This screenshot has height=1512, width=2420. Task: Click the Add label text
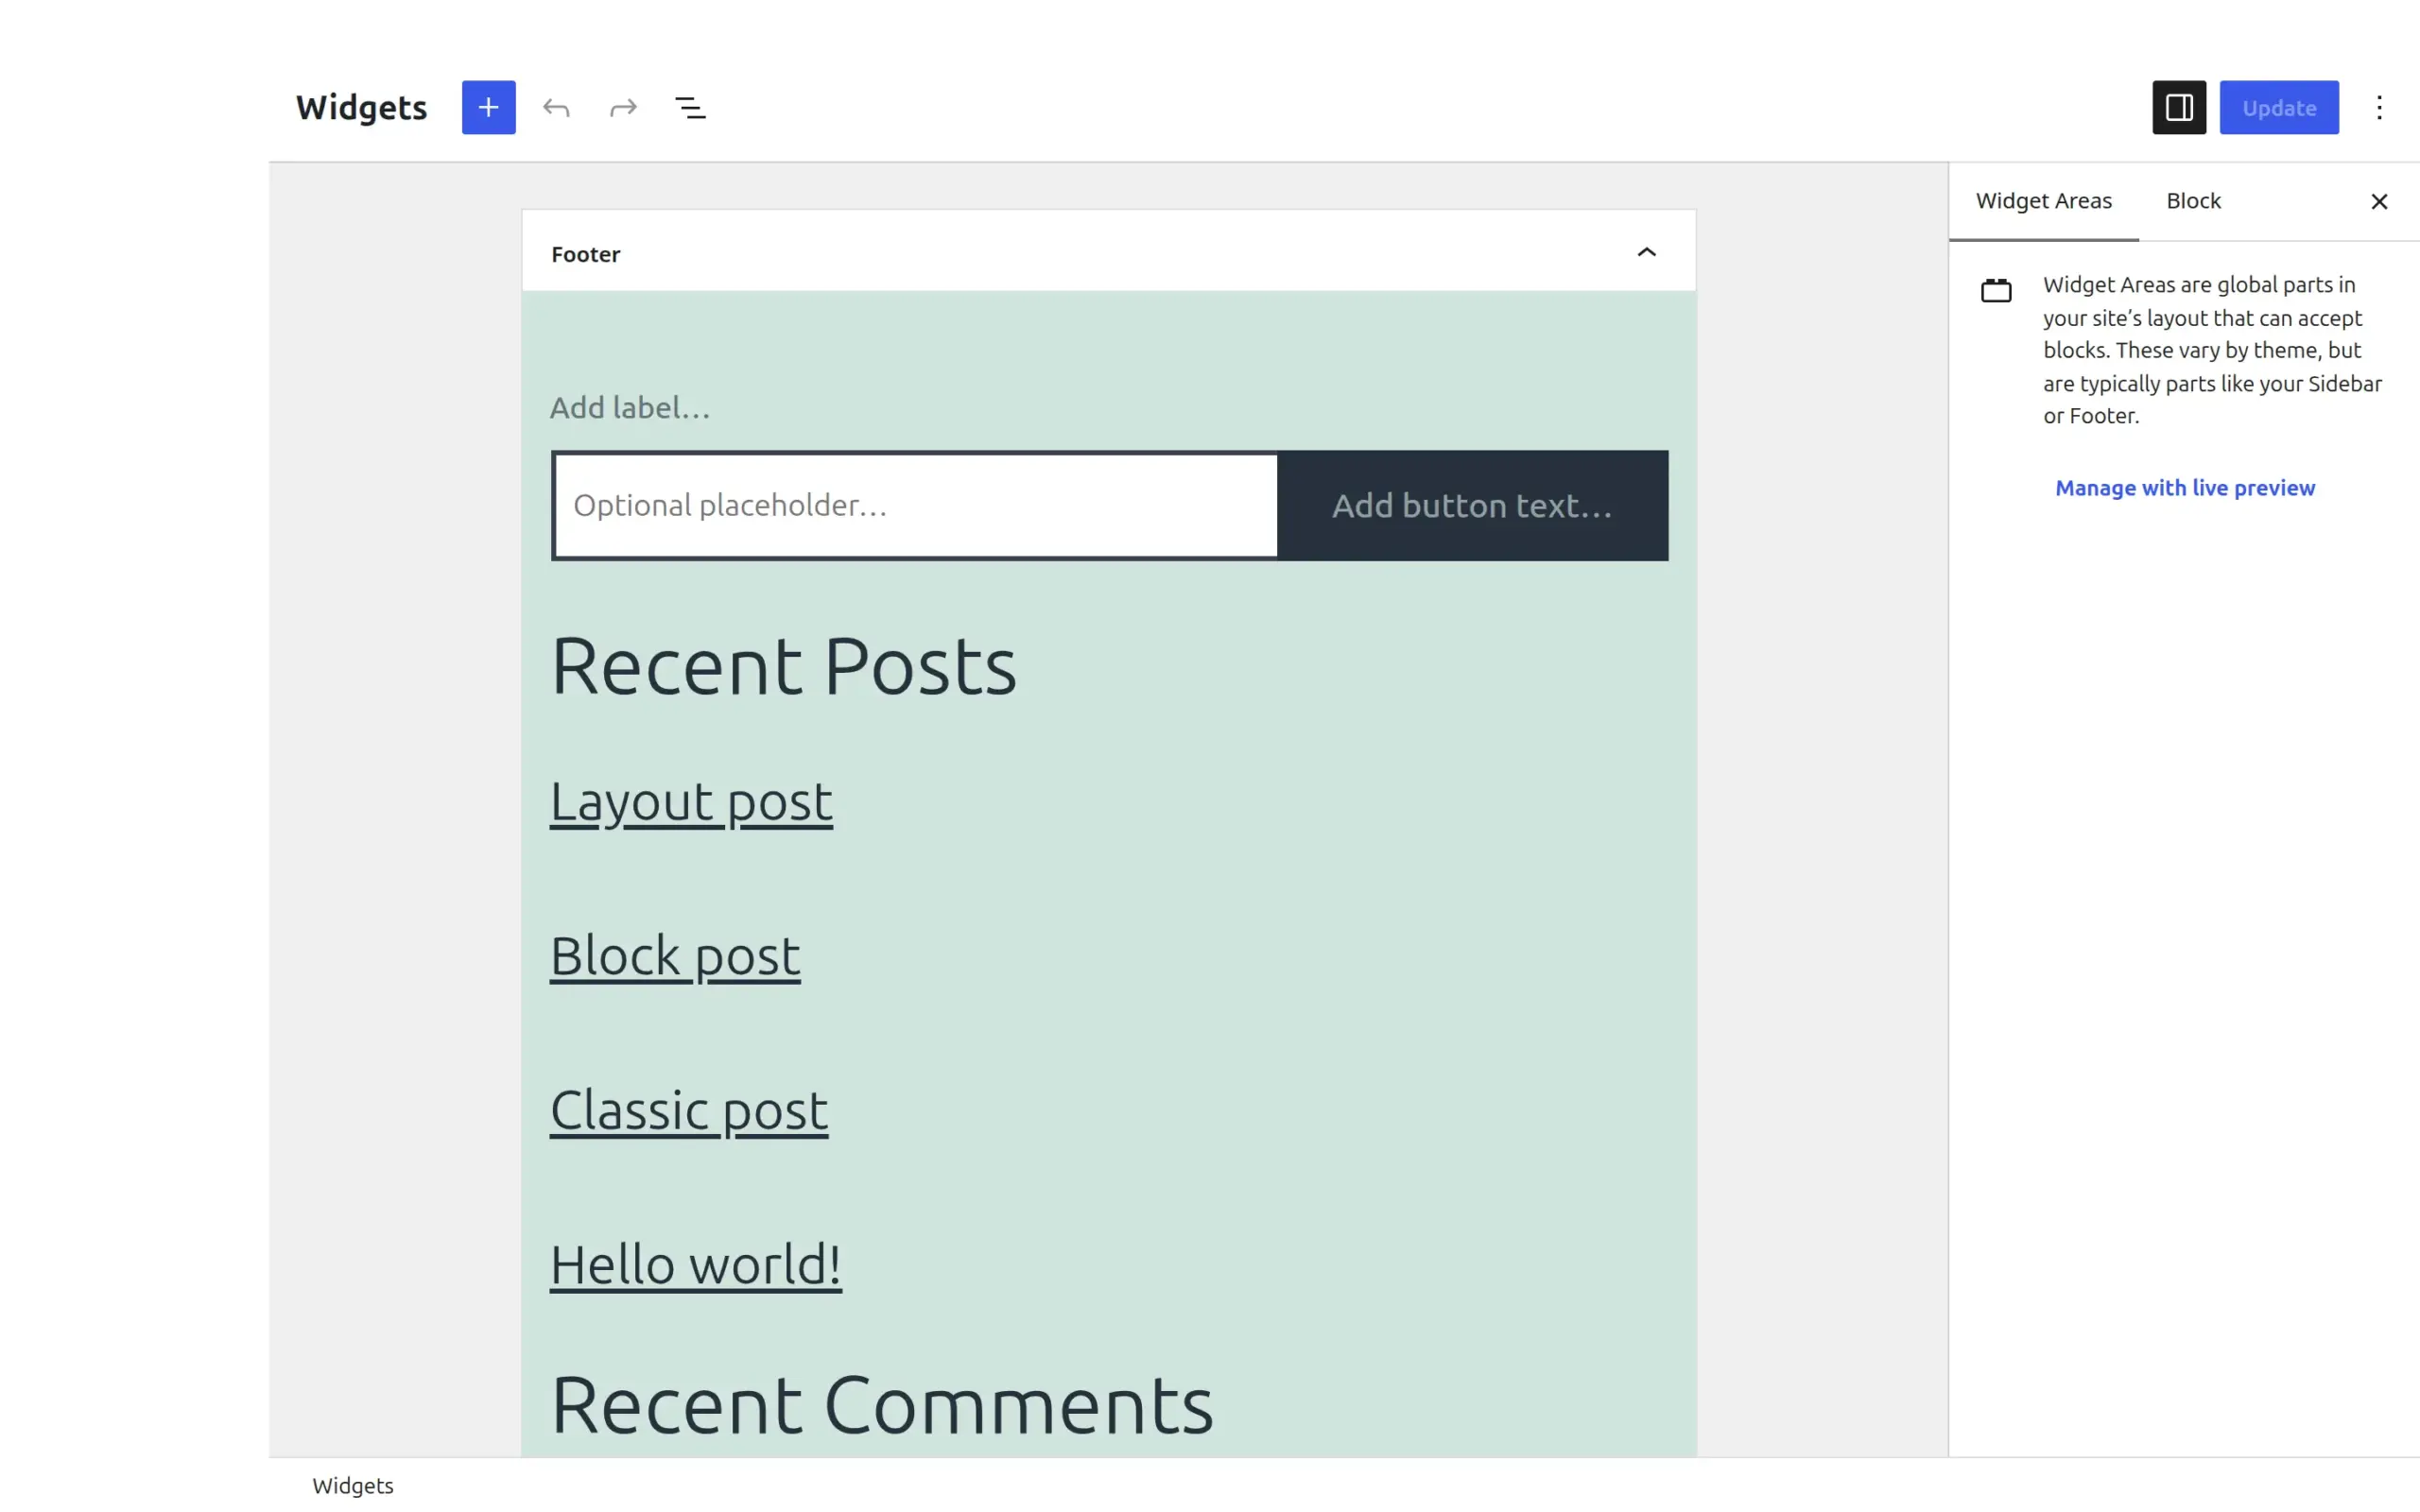coord(630,408)
